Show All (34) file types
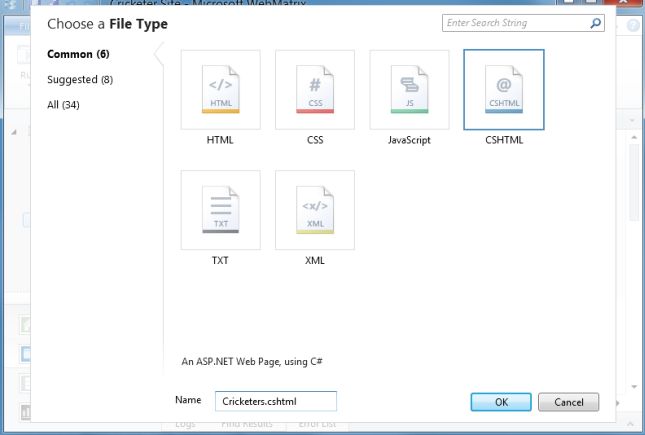645x435 pixels. (63, 105)
